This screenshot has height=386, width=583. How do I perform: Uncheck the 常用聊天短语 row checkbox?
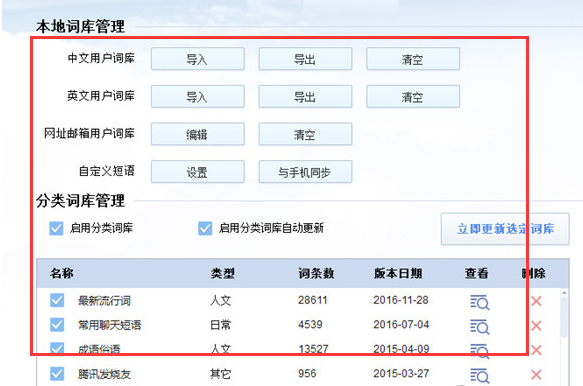click(57, 325)
